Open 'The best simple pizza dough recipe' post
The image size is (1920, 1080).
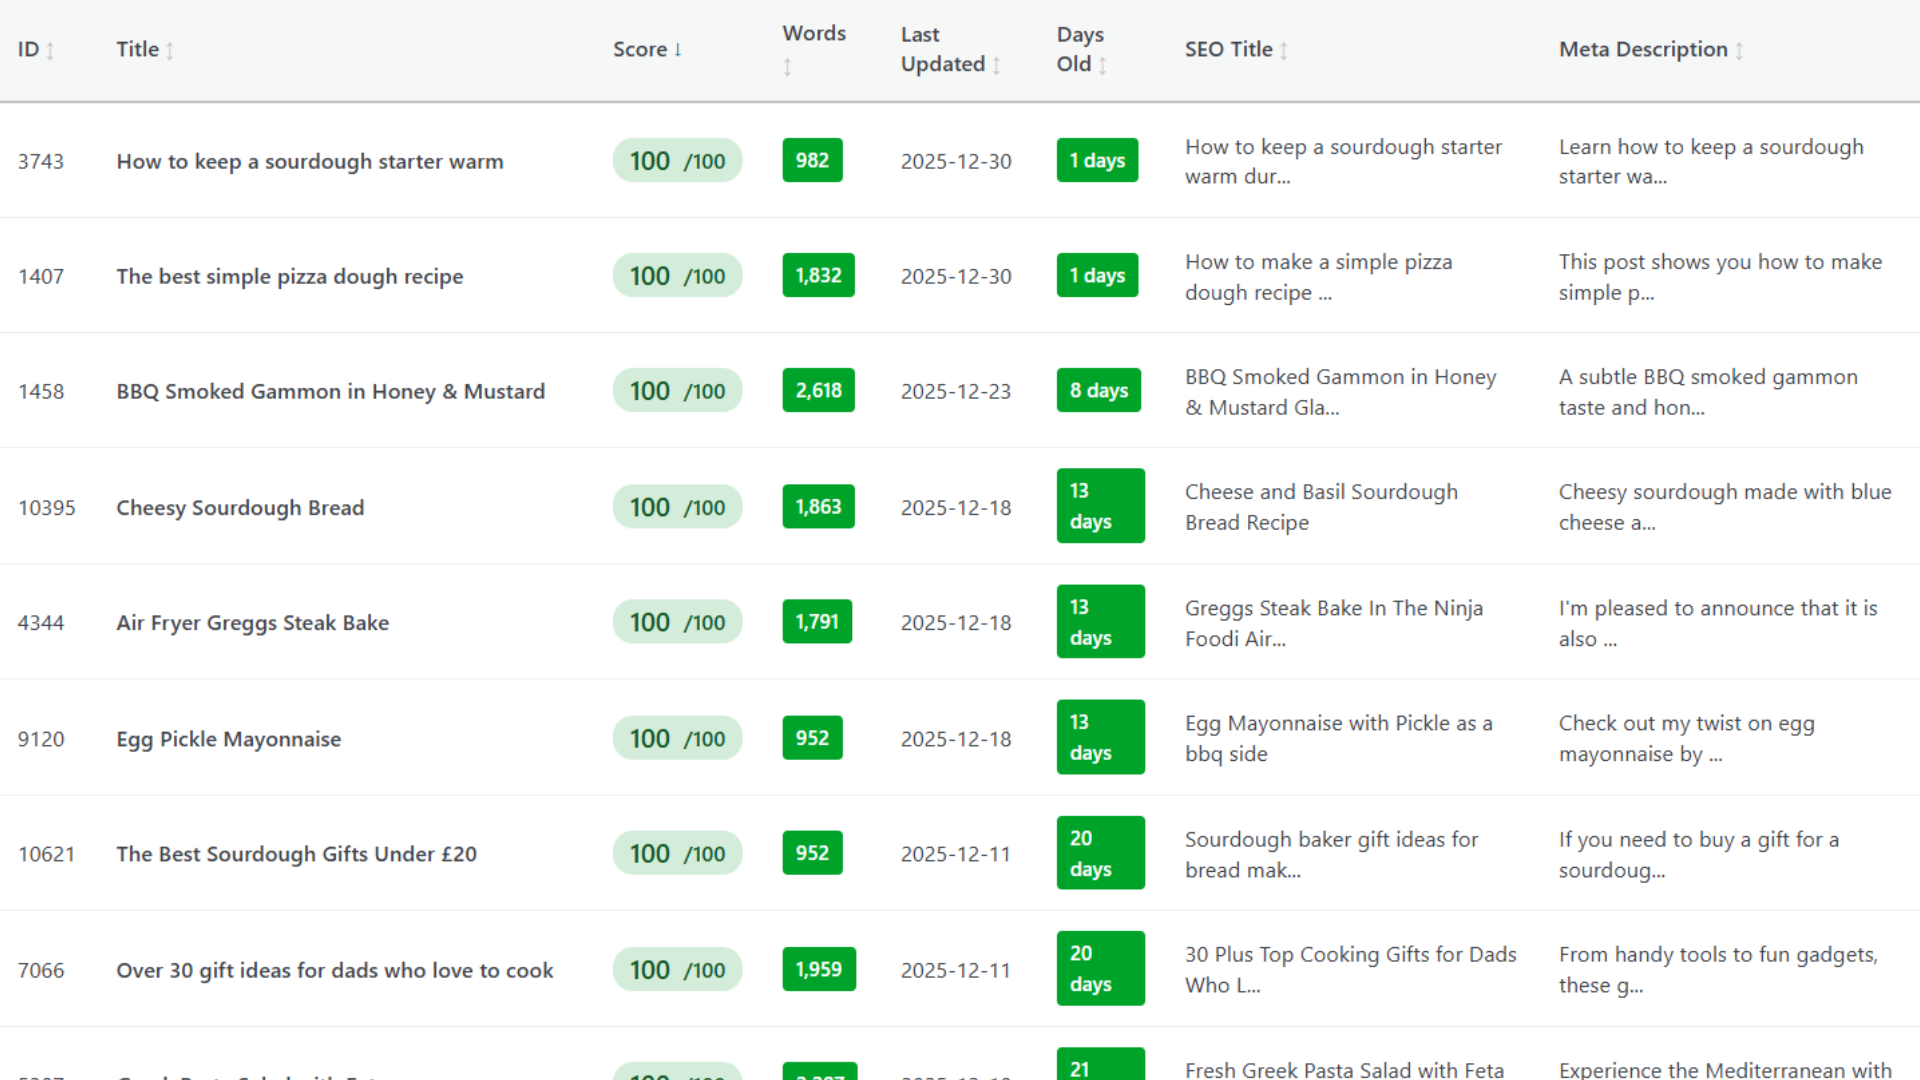pos(290,276)
